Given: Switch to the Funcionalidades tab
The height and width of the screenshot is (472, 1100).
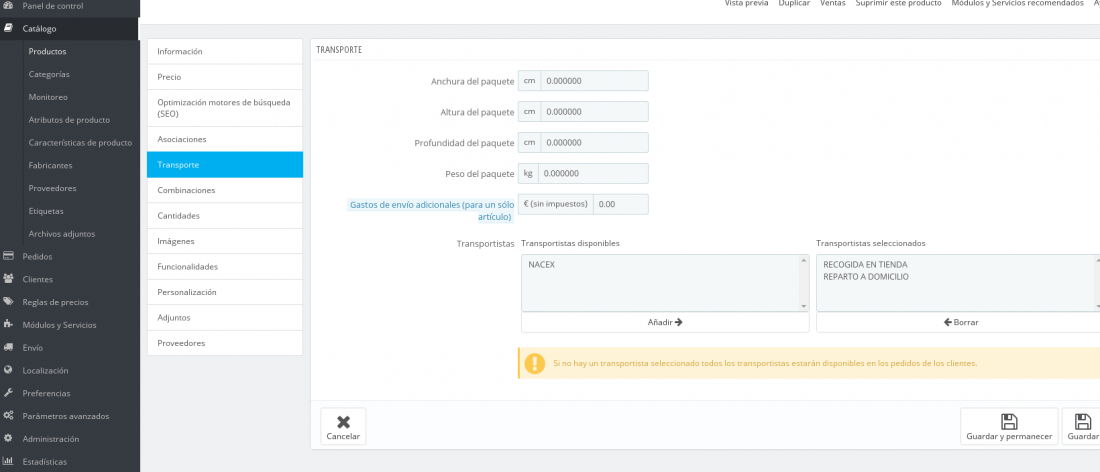Looking at the screenshot, I should [224, 267].
